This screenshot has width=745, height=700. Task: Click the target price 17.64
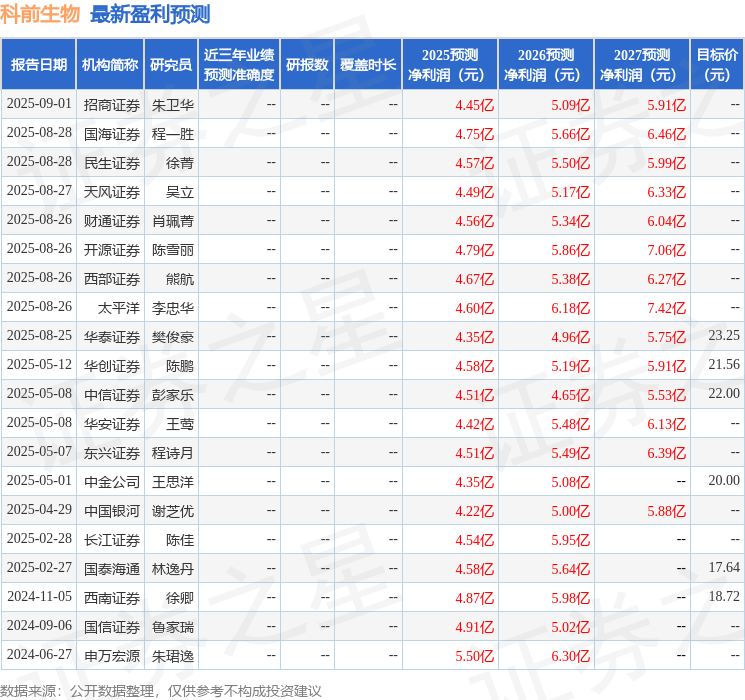[x=724, y=567]
